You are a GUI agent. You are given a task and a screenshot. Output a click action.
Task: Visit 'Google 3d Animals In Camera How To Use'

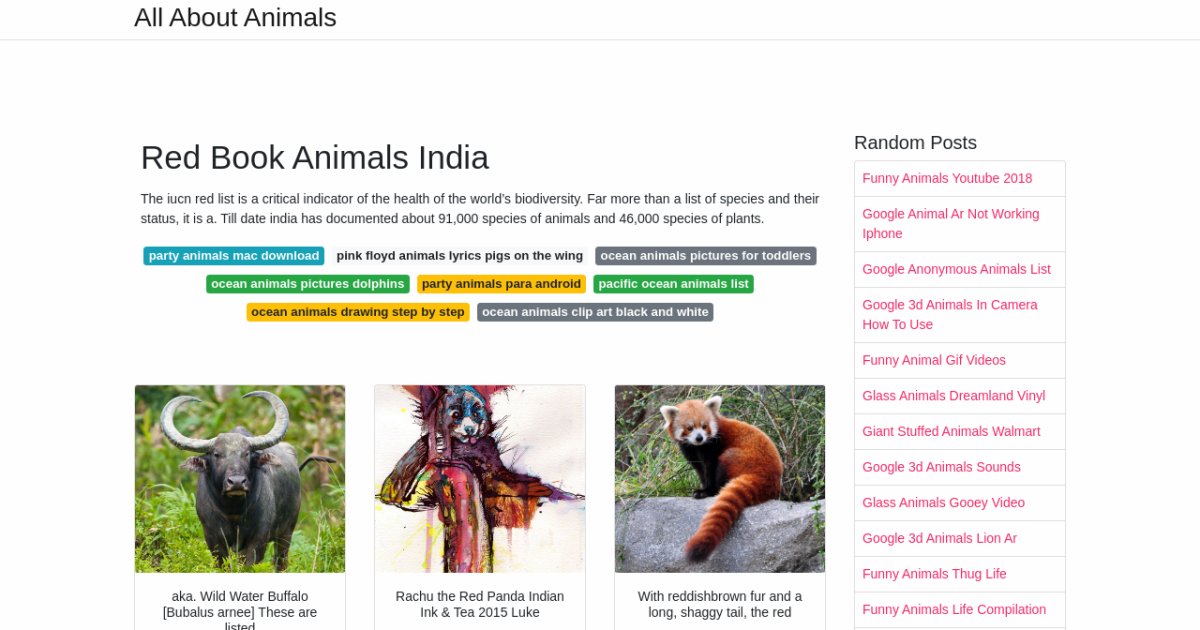click(949, 314)
